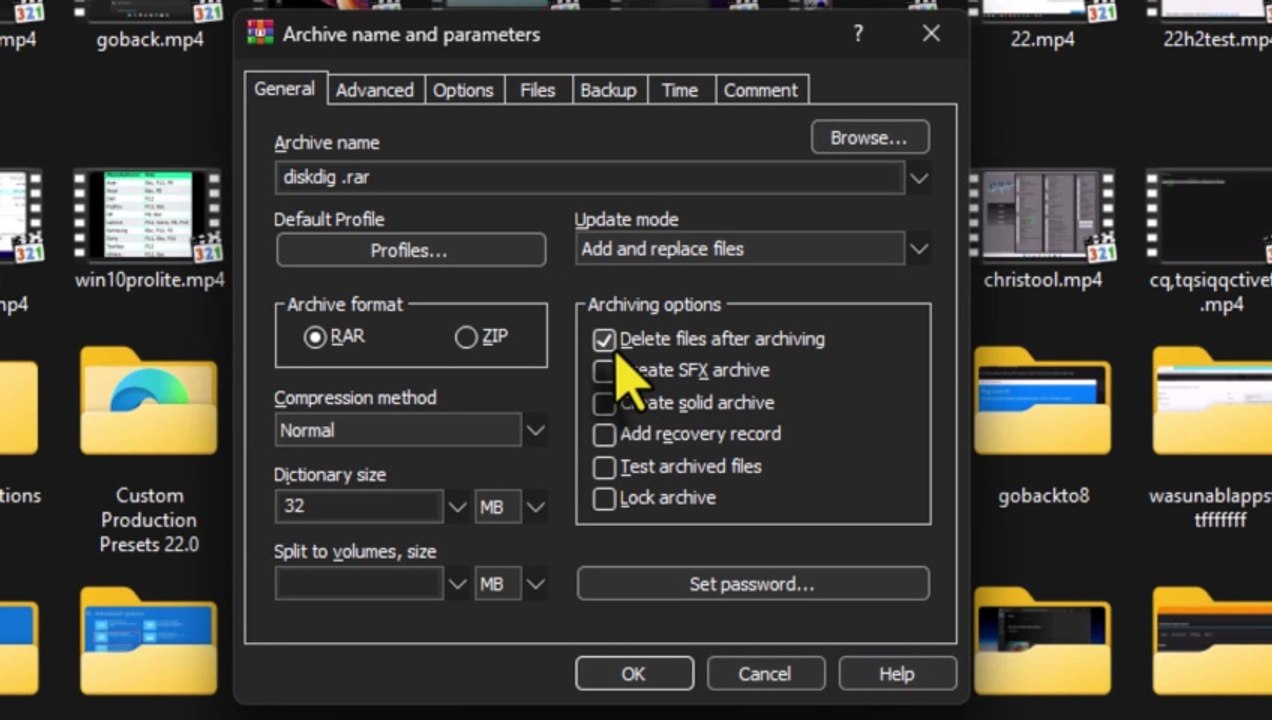Image resolution: width=1272 pixels, height=720 pixels.
Task: Expand the Archive name history dropdown arrow
Action: tap(918, 178)
